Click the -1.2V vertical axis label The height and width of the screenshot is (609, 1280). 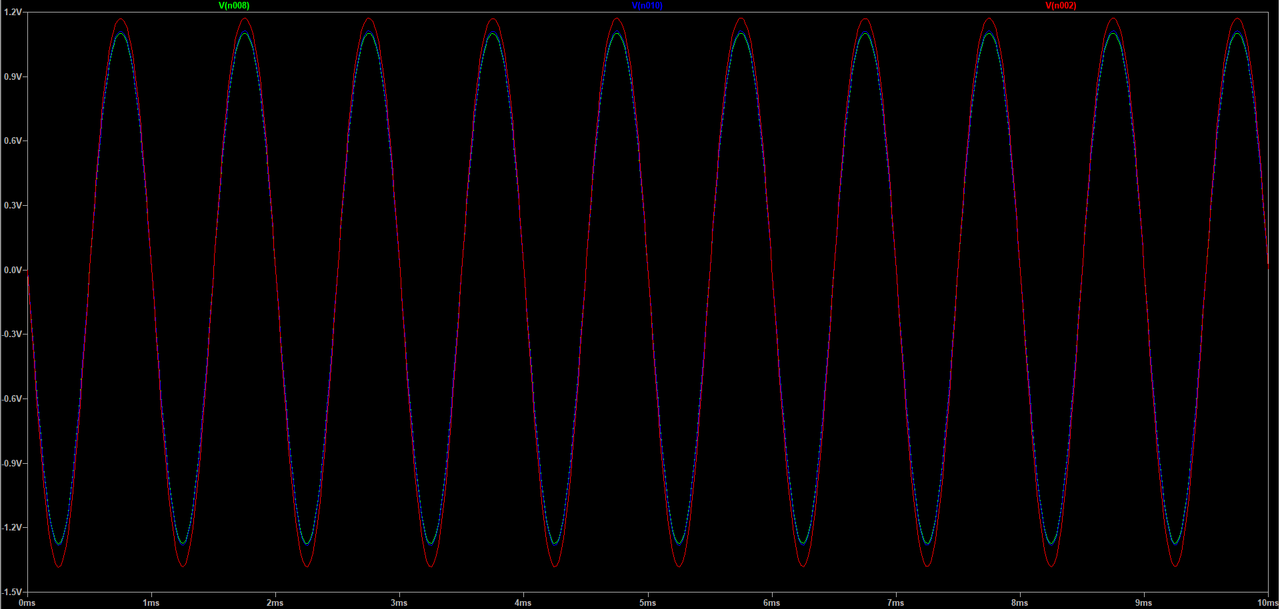pyautogui.click(x=11, y=528)
